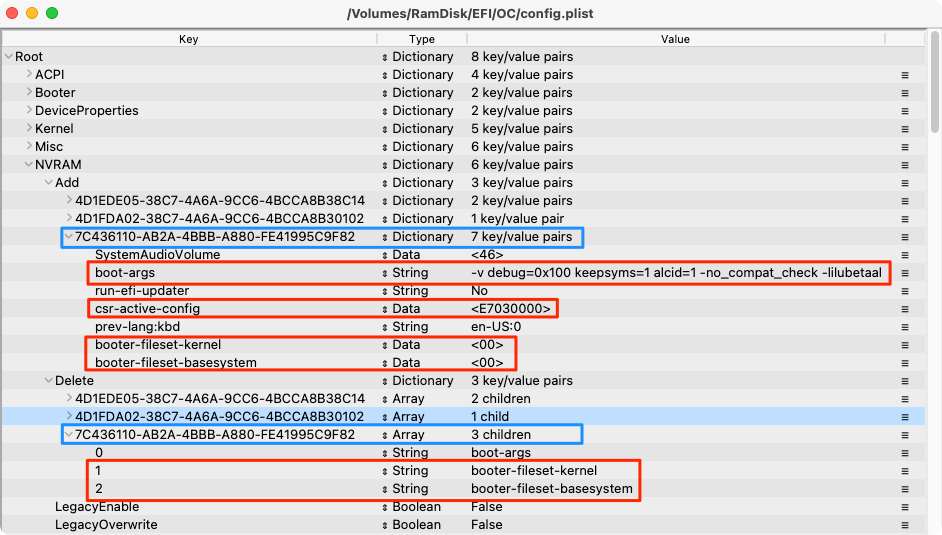The image size is (942, 535).
Task: Open the row menu icon for Booter
Action: tap(905, 93)
